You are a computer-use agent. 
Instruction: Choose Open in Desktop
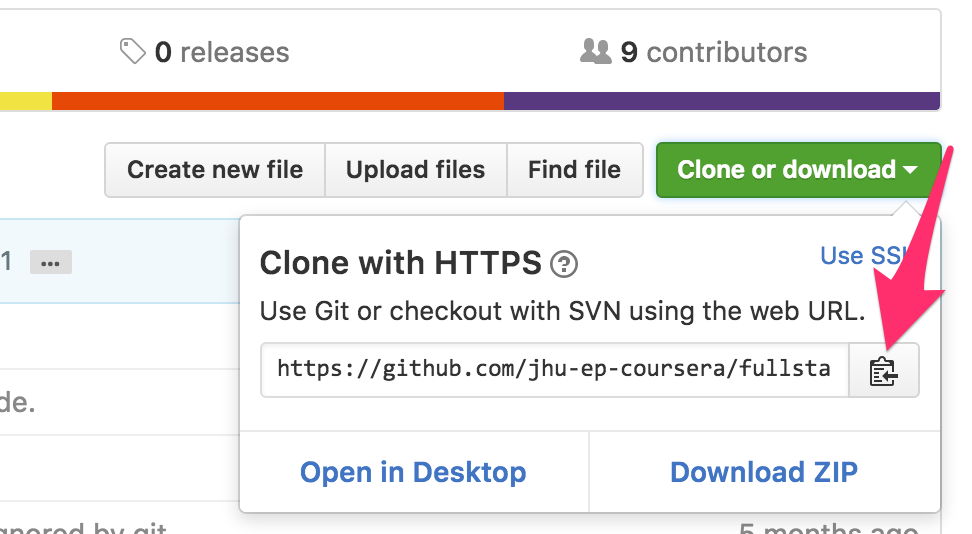click(413, 472)
